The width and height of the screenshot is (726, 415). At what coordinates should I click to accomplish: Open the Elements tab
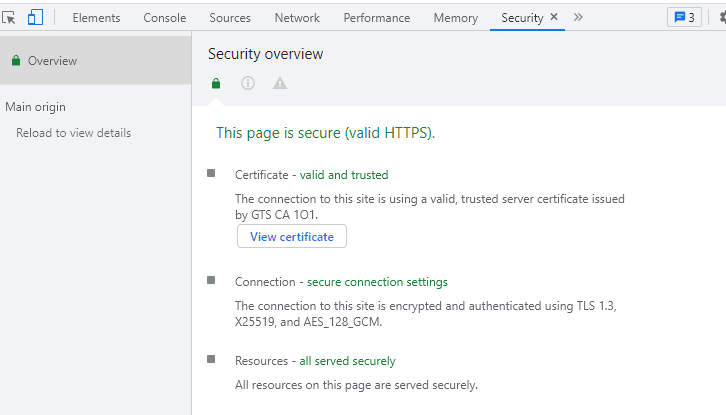(x=96, y=18)
